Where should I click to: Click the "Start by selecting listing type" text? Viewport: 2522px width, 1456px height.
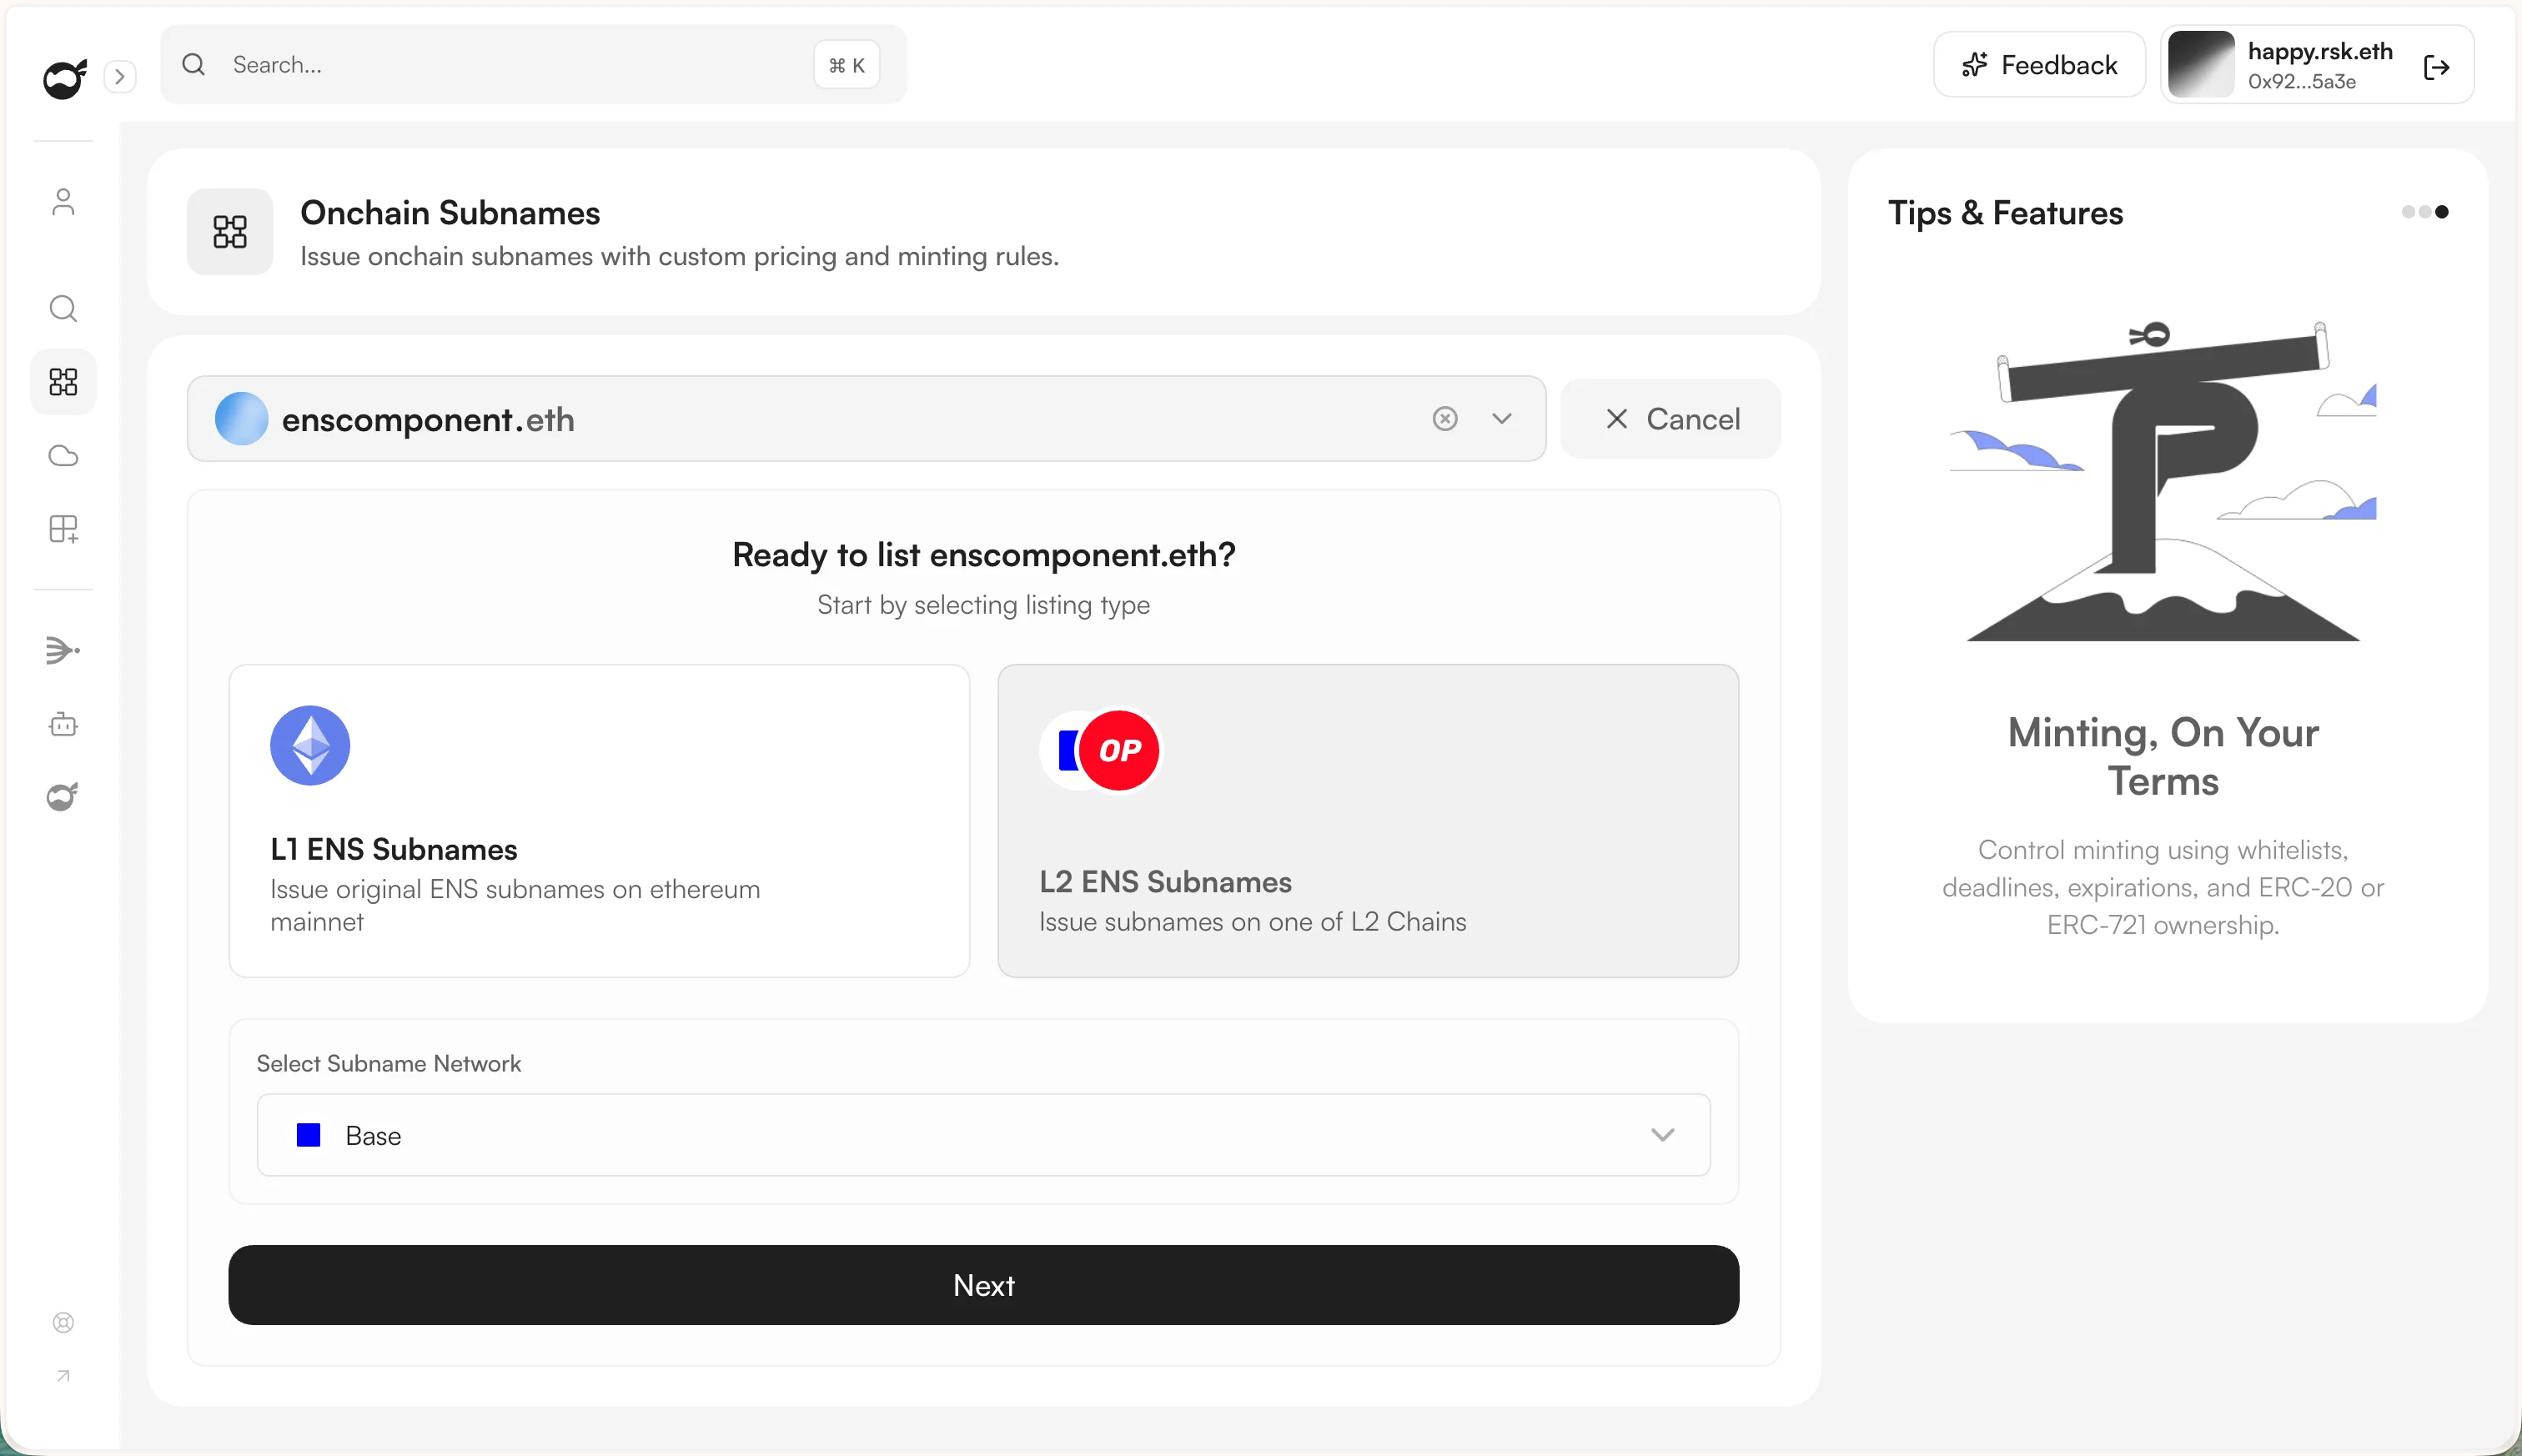(x=984, y=605)
